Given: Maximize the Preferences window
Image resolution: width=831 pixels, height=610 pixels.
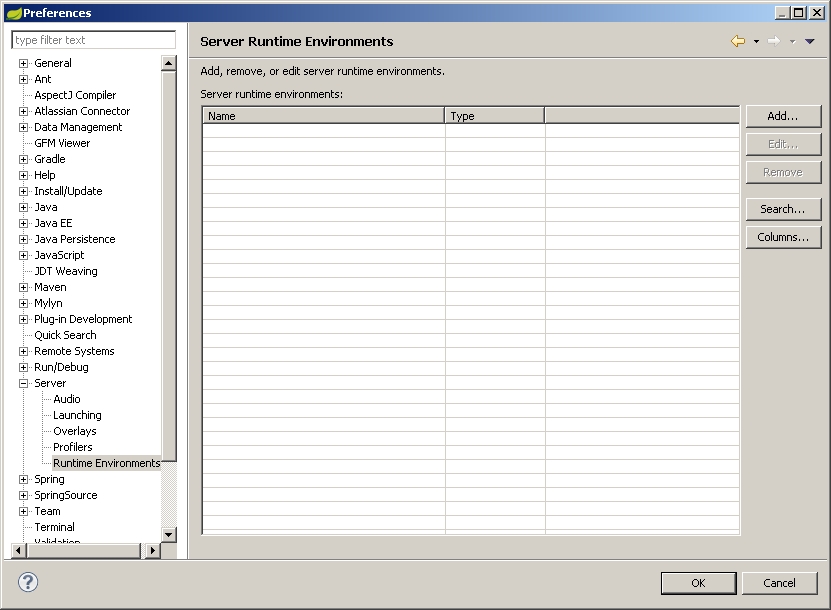Looking at the screenshot, I should tap(799, 13).
